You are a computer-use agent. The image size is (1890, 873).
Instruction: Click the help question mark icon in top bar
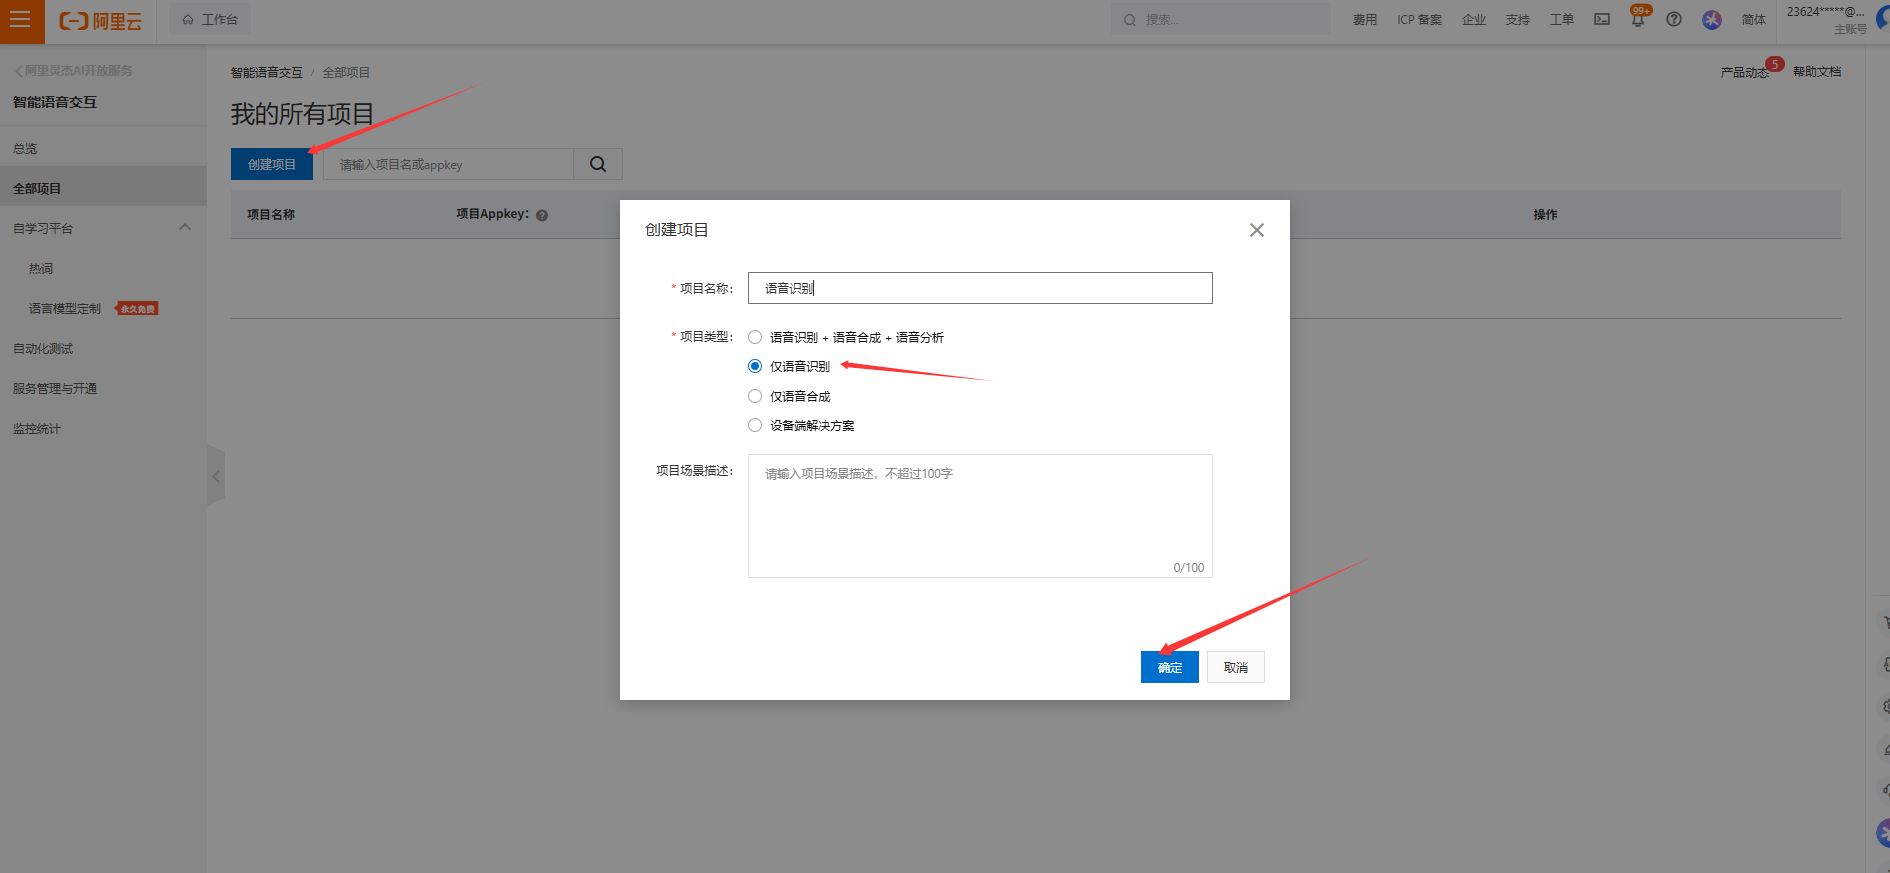[1674, 20]
